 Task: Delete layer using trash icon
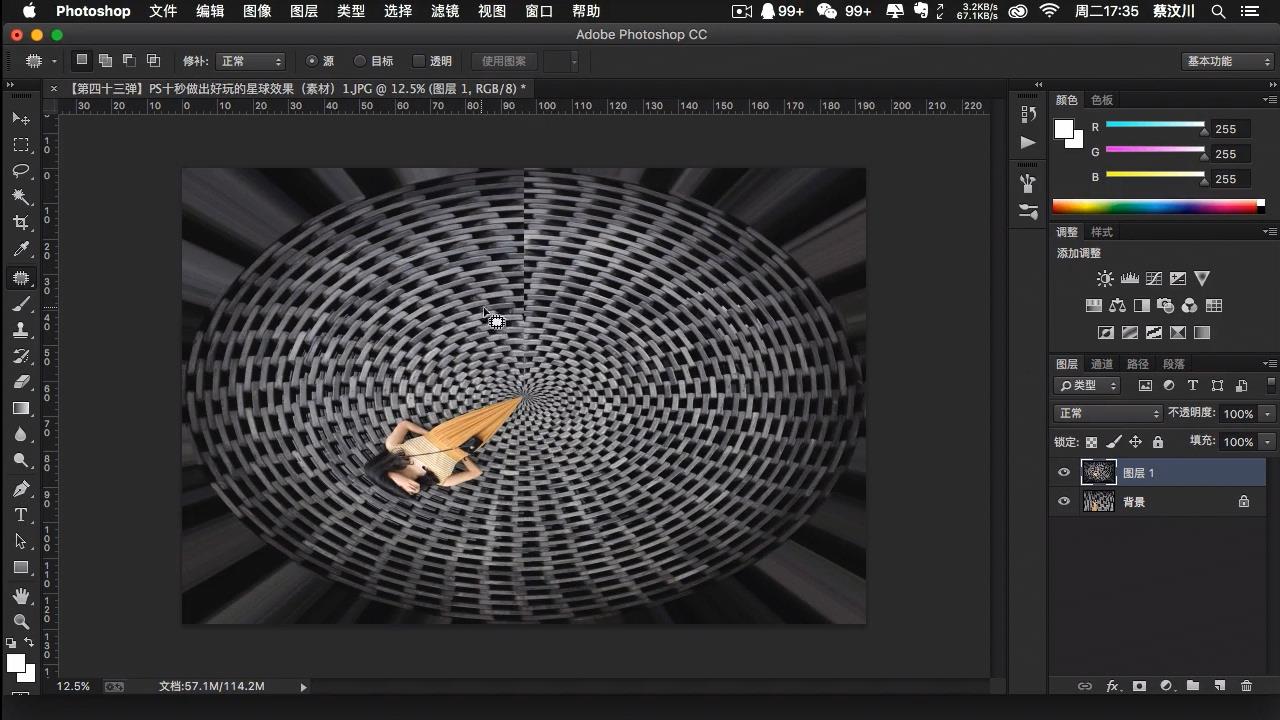click(x=1246, y=686)
